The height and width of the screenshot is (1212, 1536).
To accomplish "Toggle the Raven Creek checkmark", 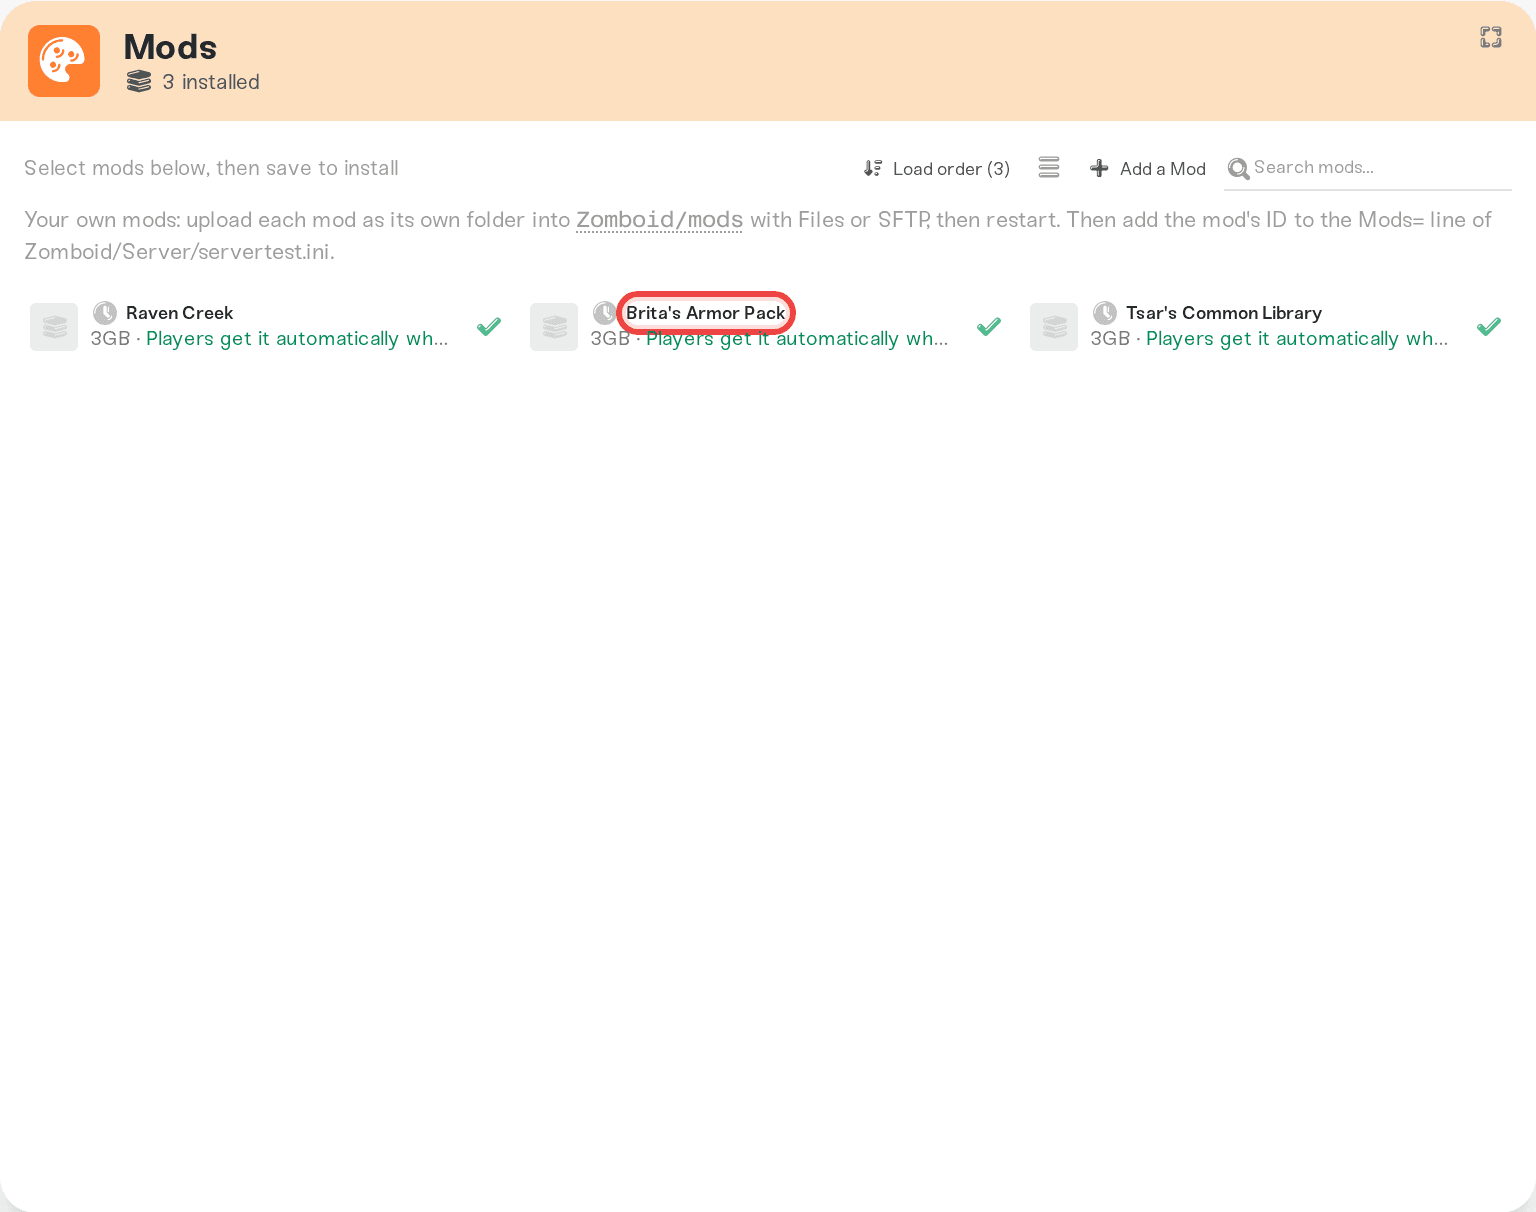I will [489, 327].
